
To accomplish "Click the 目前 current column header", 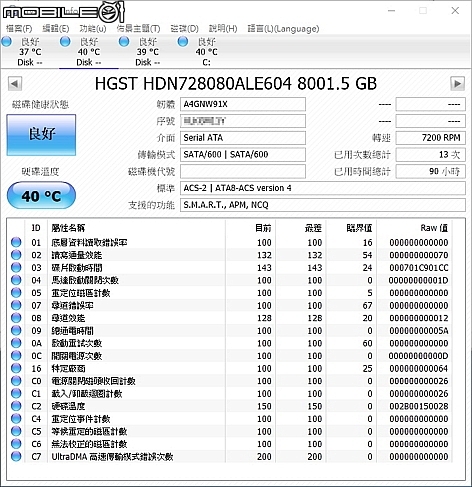I will 251,228.
